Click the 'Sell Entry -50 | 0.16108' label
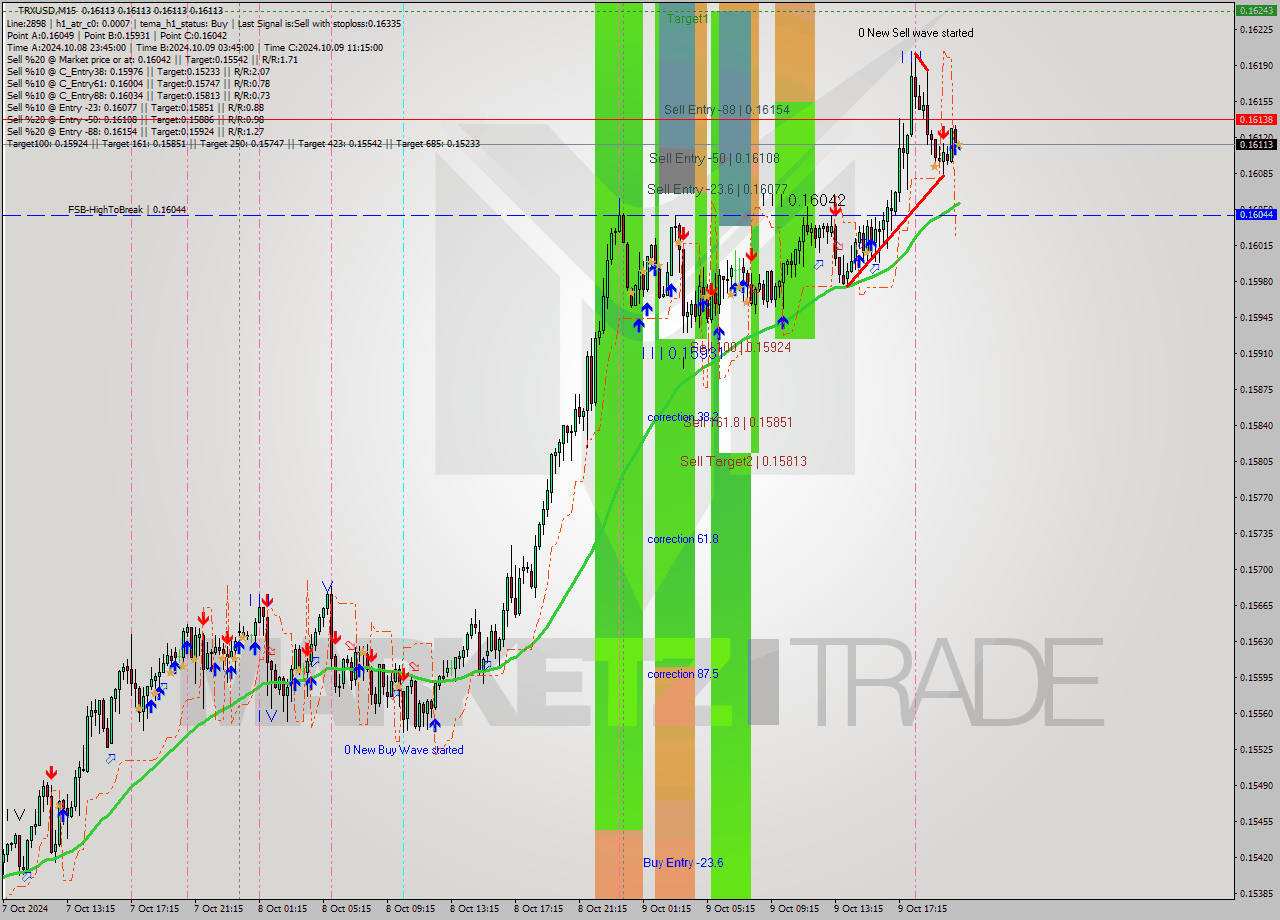This screenshot has height=920, width=1280. pos(714,158)
